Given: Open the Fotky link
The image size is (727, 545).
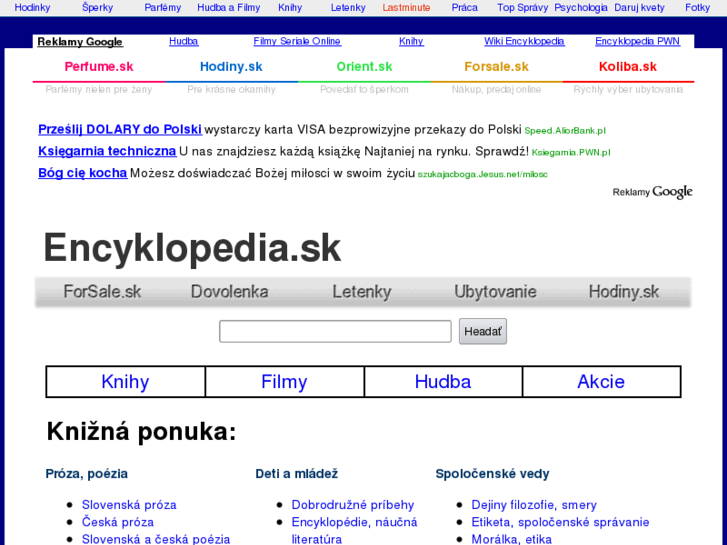Looking at the screenshot, I should pyautogui.click(x=697, y=7).
